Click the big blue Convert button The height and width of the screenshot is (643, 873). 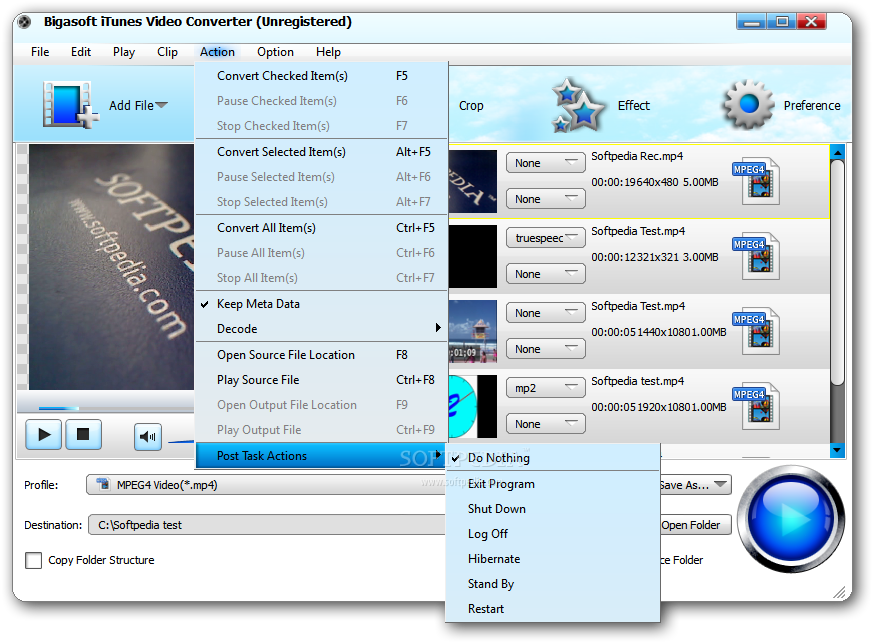pyautogui.click(x=791, y=519)
